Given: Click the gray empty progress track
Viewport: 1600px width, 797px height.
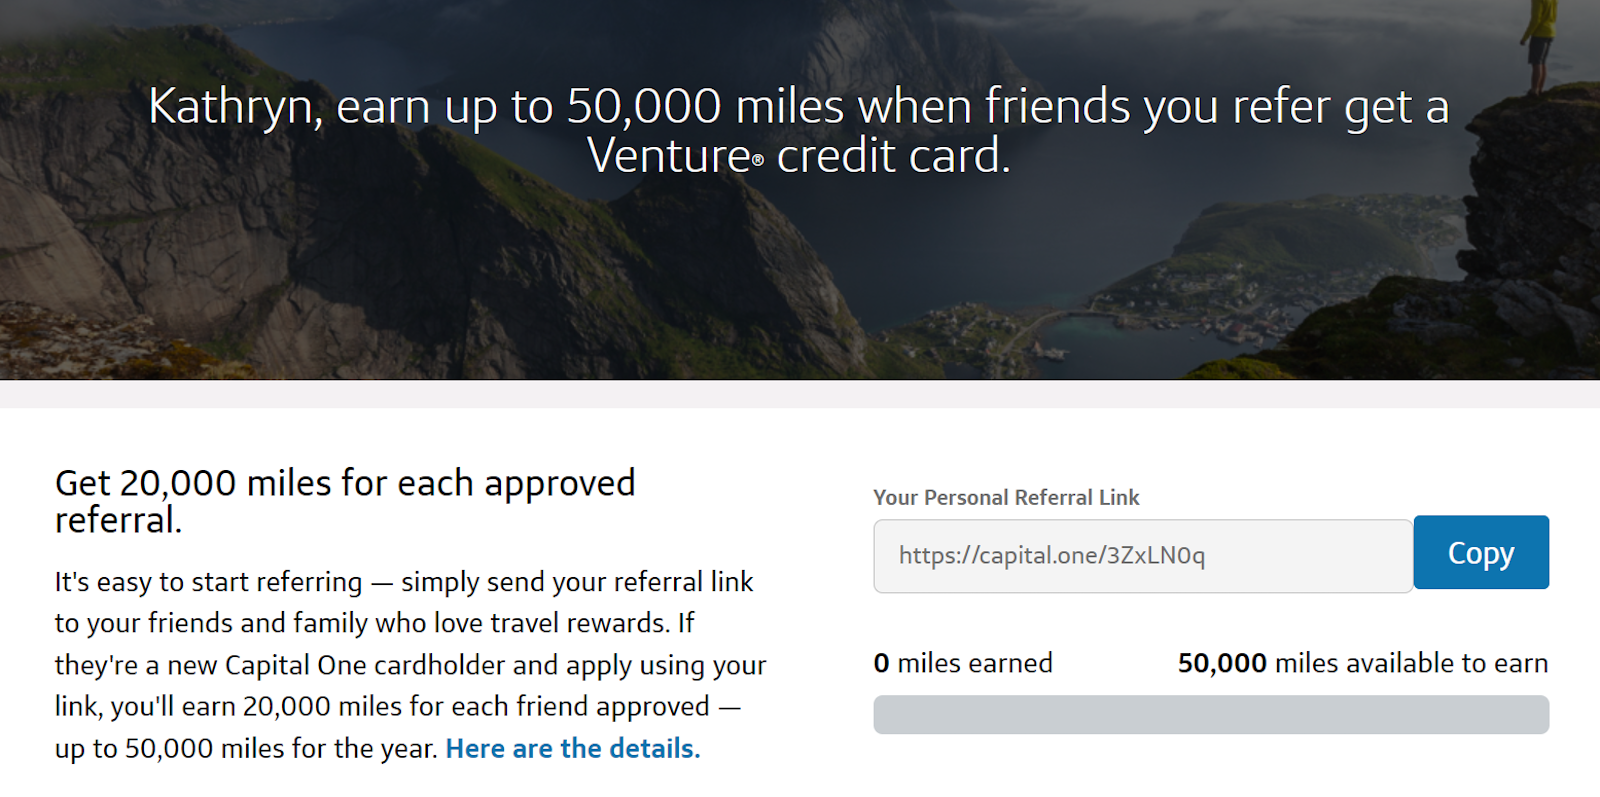Looking at the screenshot, I should click(1210, 713).
